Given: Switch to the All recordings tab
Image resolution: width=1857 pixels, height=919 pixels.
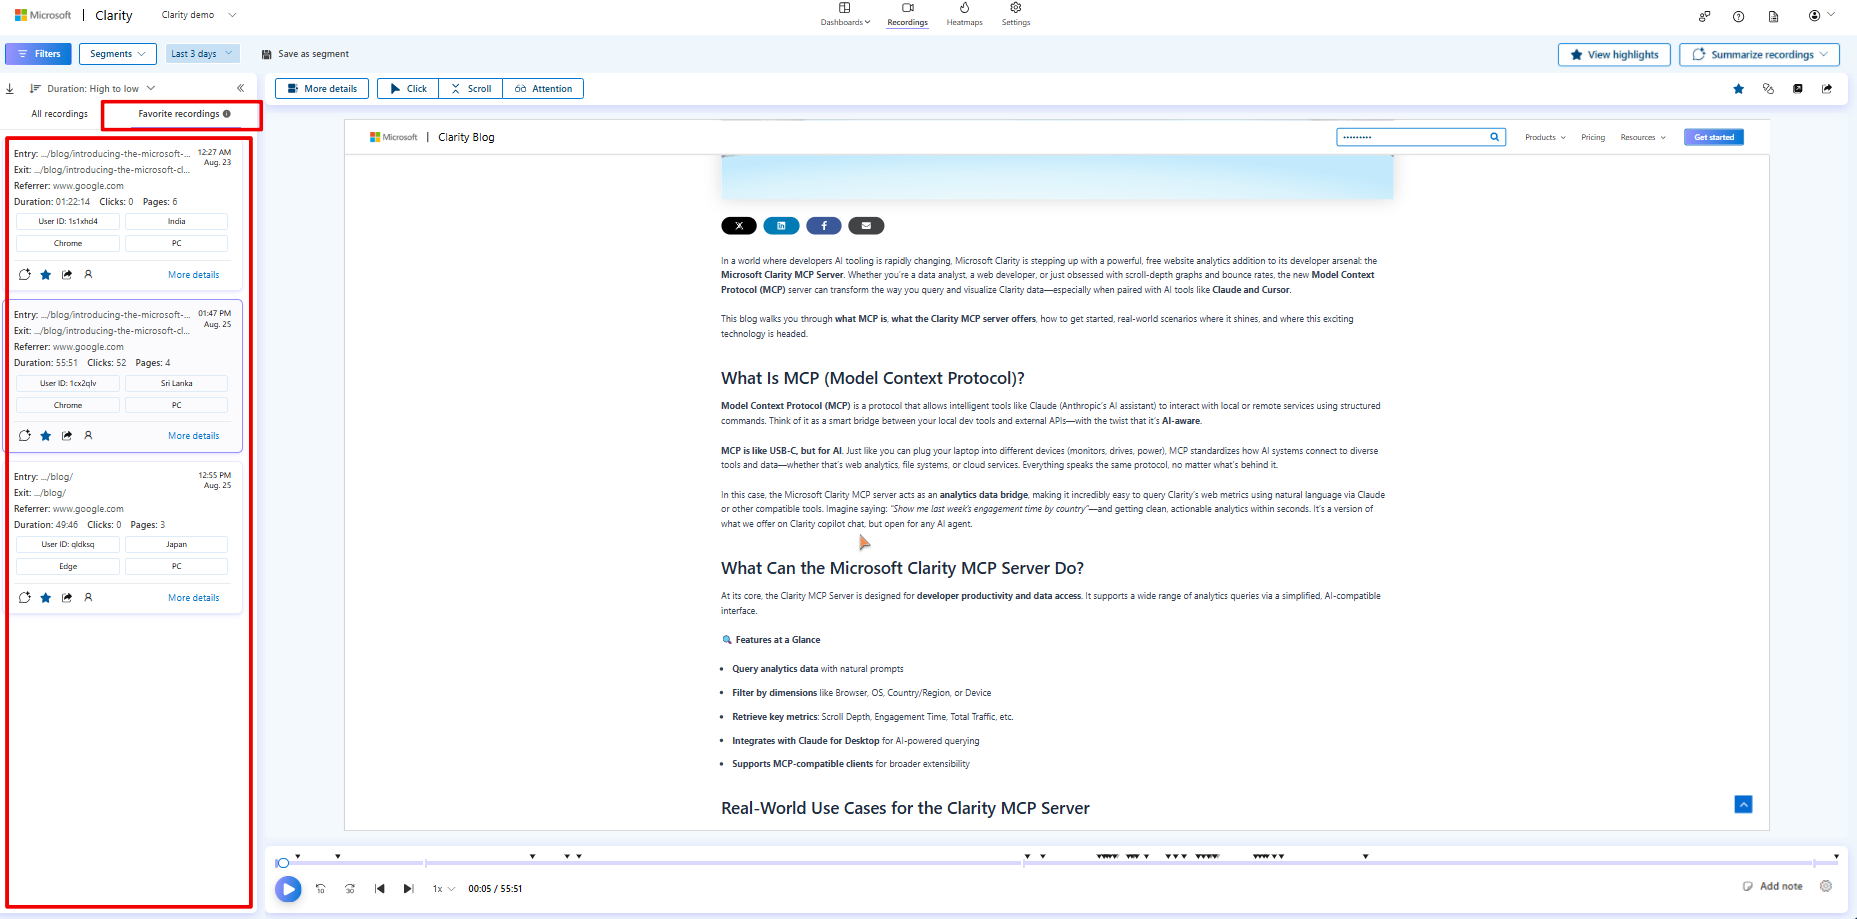Looking at the screenshot, I should (x=59, y=114).
